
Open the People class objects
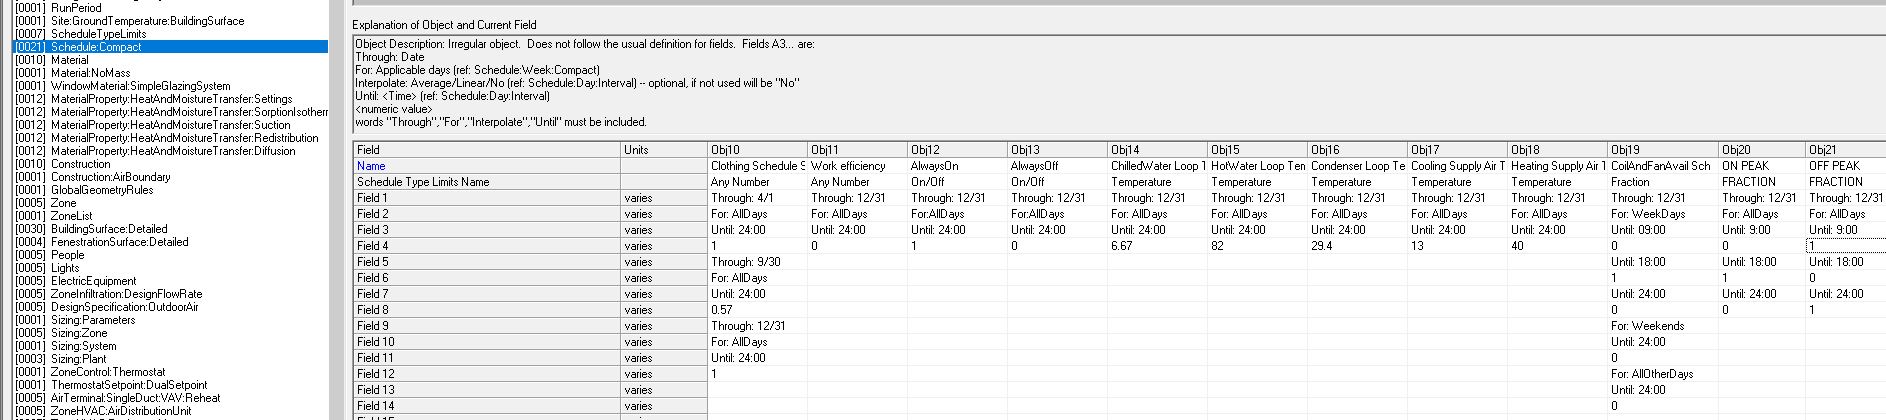tap(68, 255)
